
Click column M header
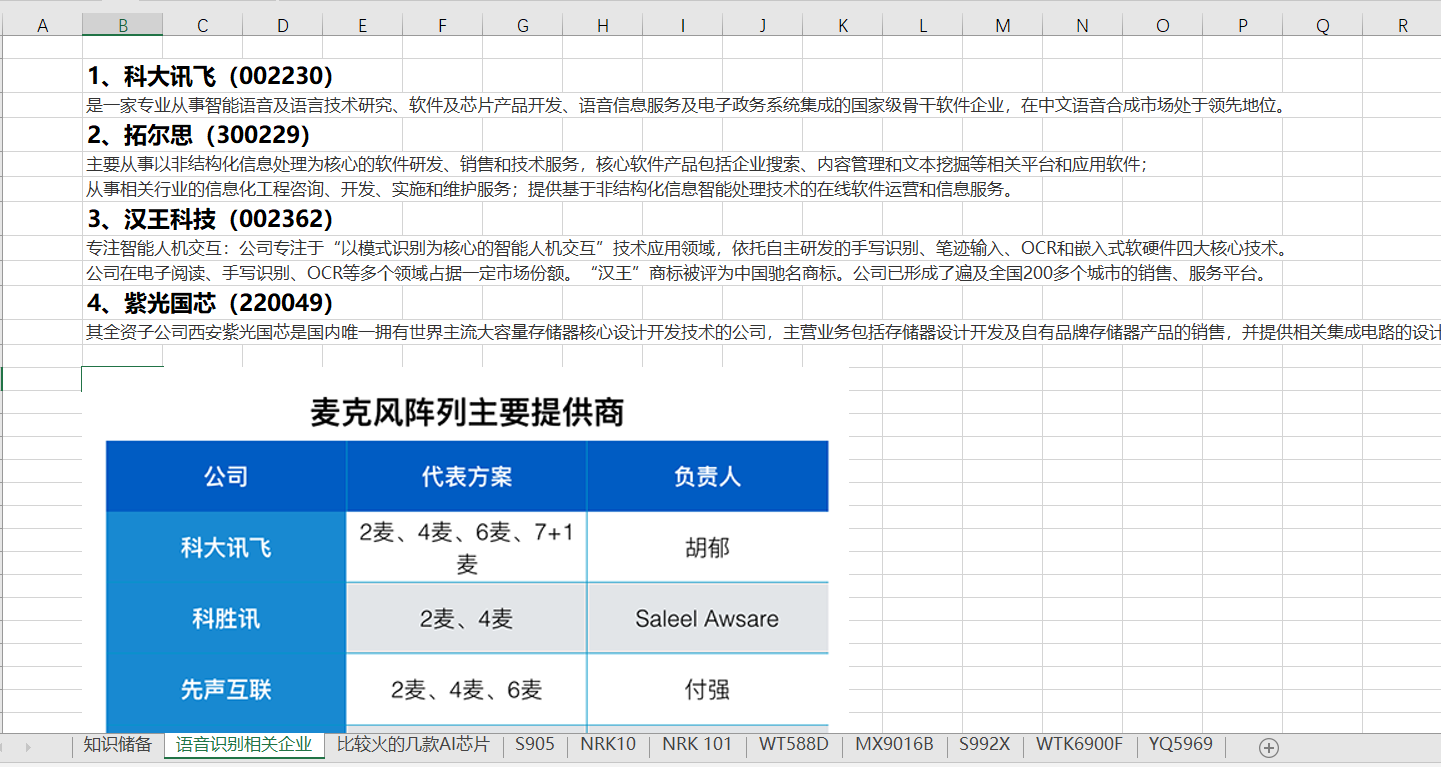tap(1003, 26)
